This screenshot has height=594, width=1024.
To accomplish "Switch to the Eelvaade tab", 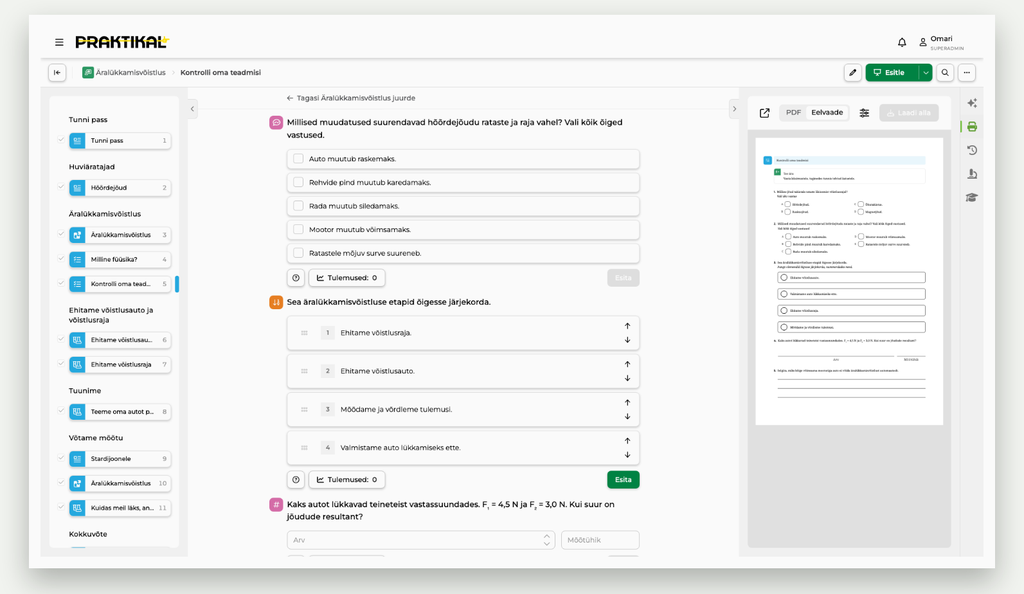I will coord(827,112).
